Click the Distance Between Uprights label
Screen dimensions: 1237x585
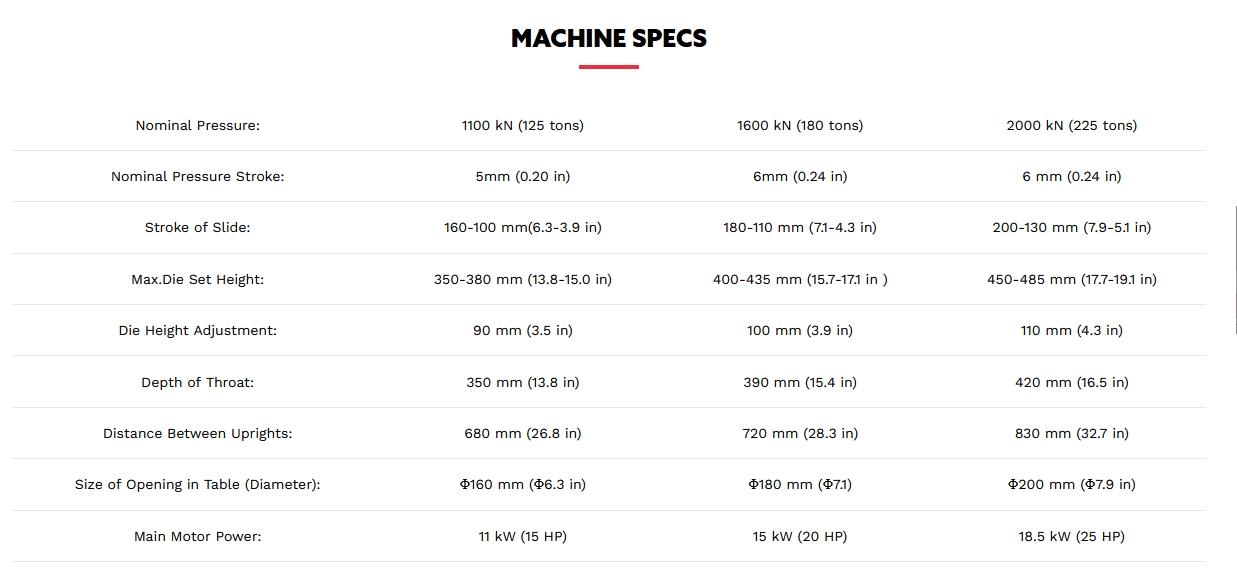(198, 433)
